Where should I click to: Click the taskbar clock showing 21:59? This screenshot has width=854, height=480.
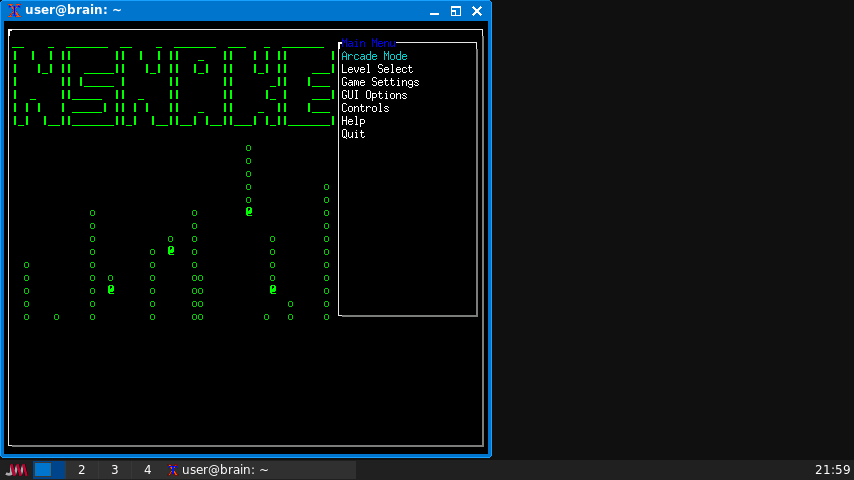tap(832, 470)
